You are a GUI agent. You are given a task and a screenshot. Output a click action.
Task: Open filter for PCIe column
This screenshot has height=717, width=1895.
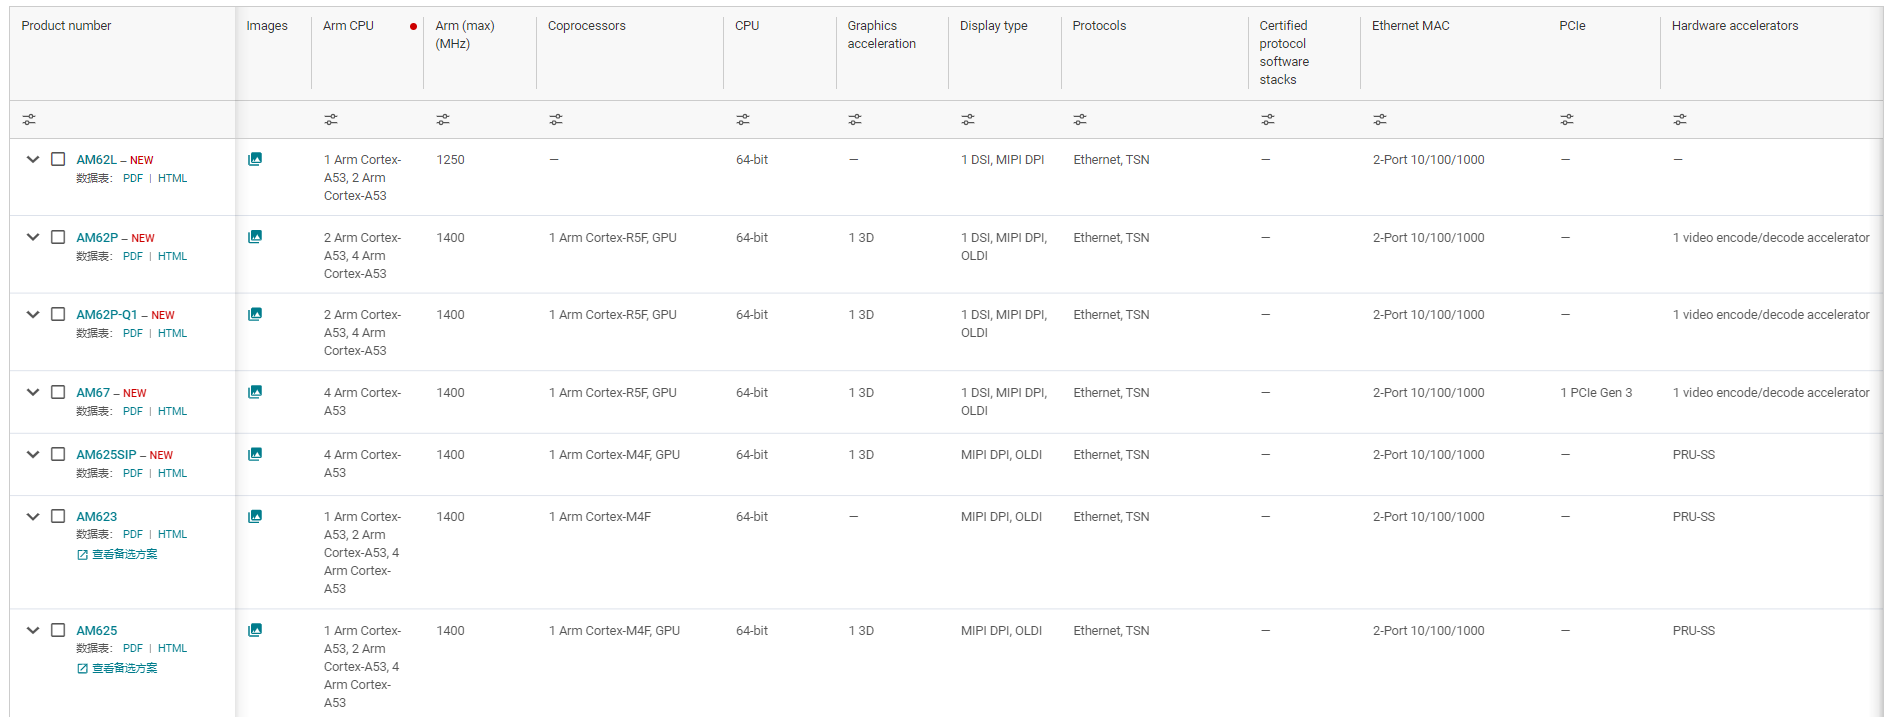pyautogui.click(x=1567, y=120)
